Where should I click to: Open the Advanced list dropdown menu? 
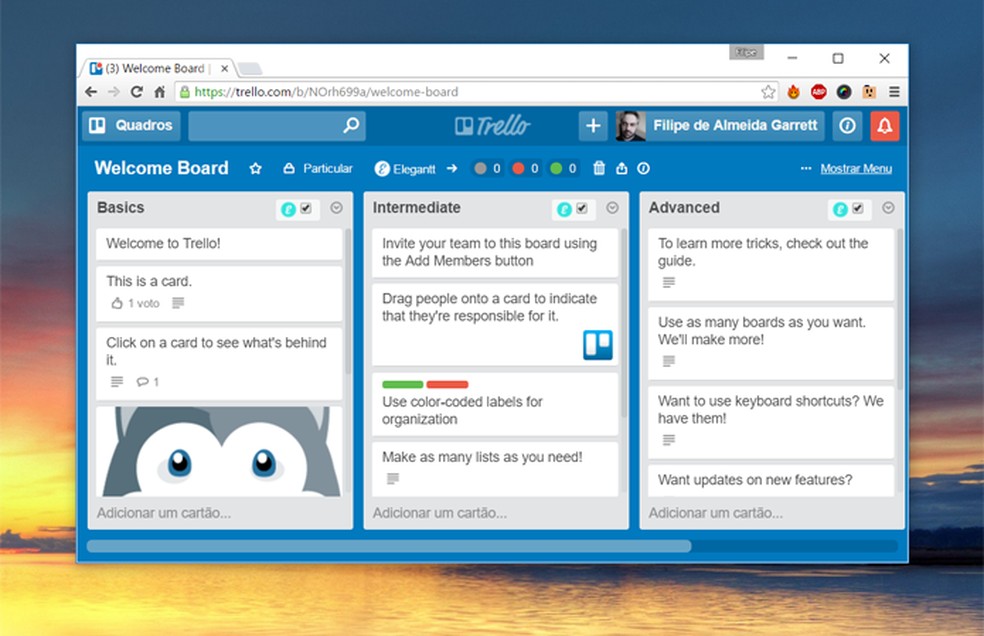(x=888, y=208)
